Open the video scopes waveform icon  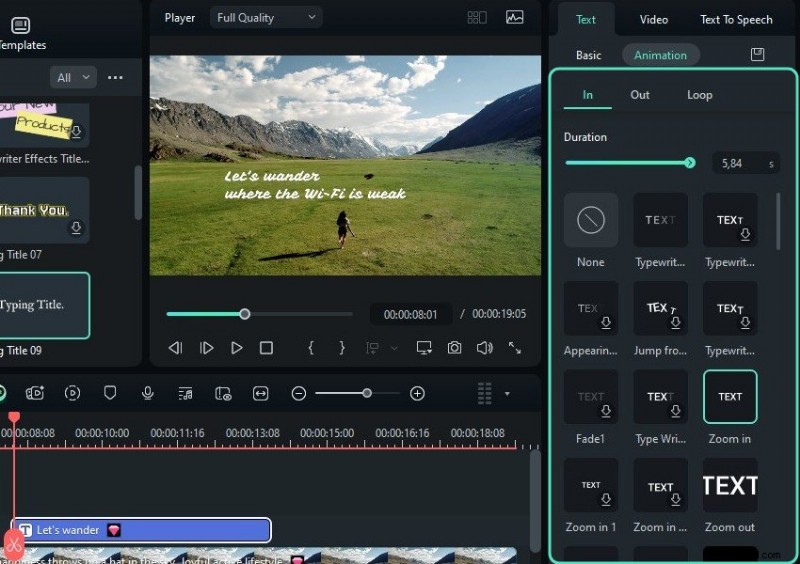(514, 17)
